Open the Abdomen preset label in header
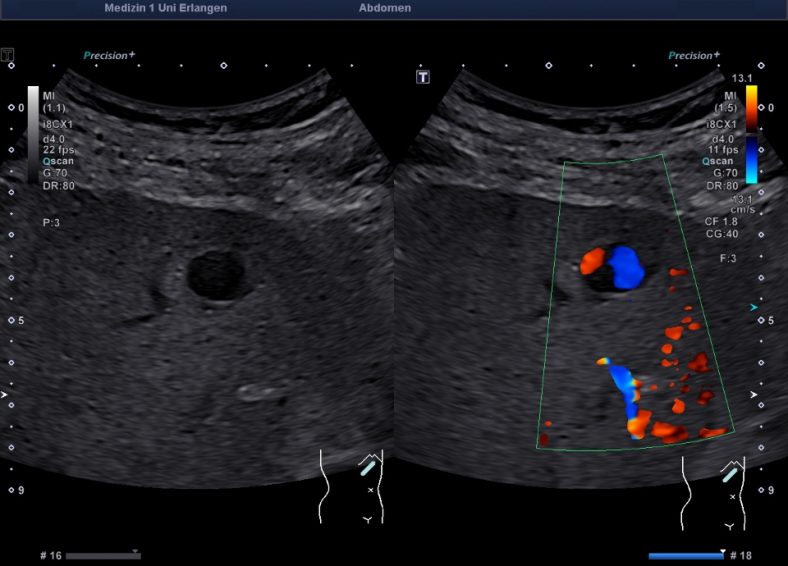The image size is (788, 566). [x=384, y=8]
